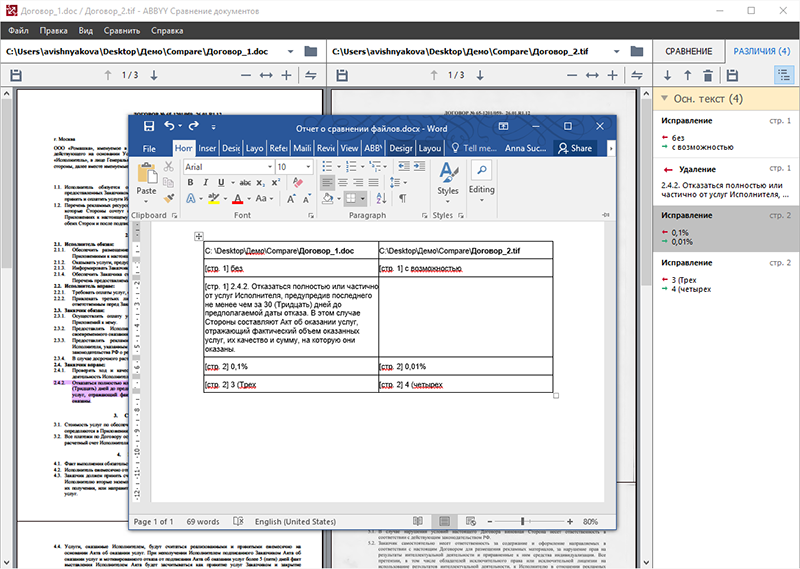Align text left in Paragraph group
This screenshot has width=800, height=569.
click(327, 182)
